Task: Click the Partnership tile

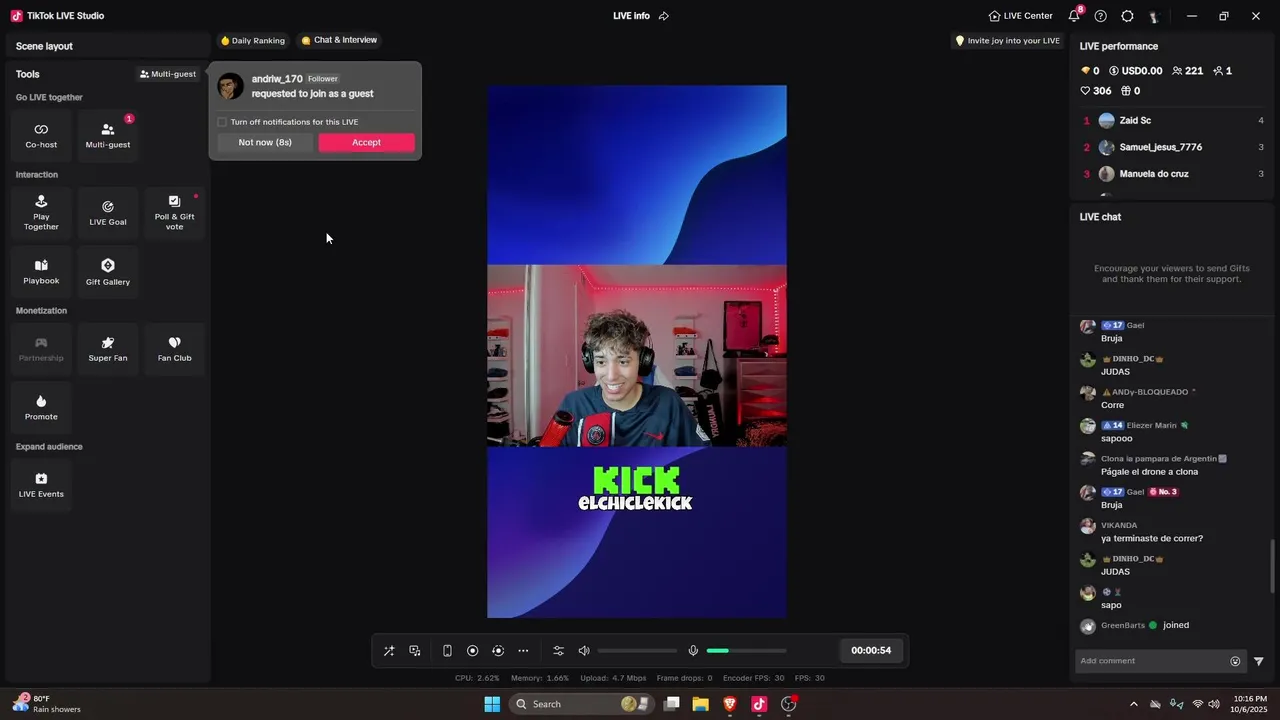Action: click(41, 349)
